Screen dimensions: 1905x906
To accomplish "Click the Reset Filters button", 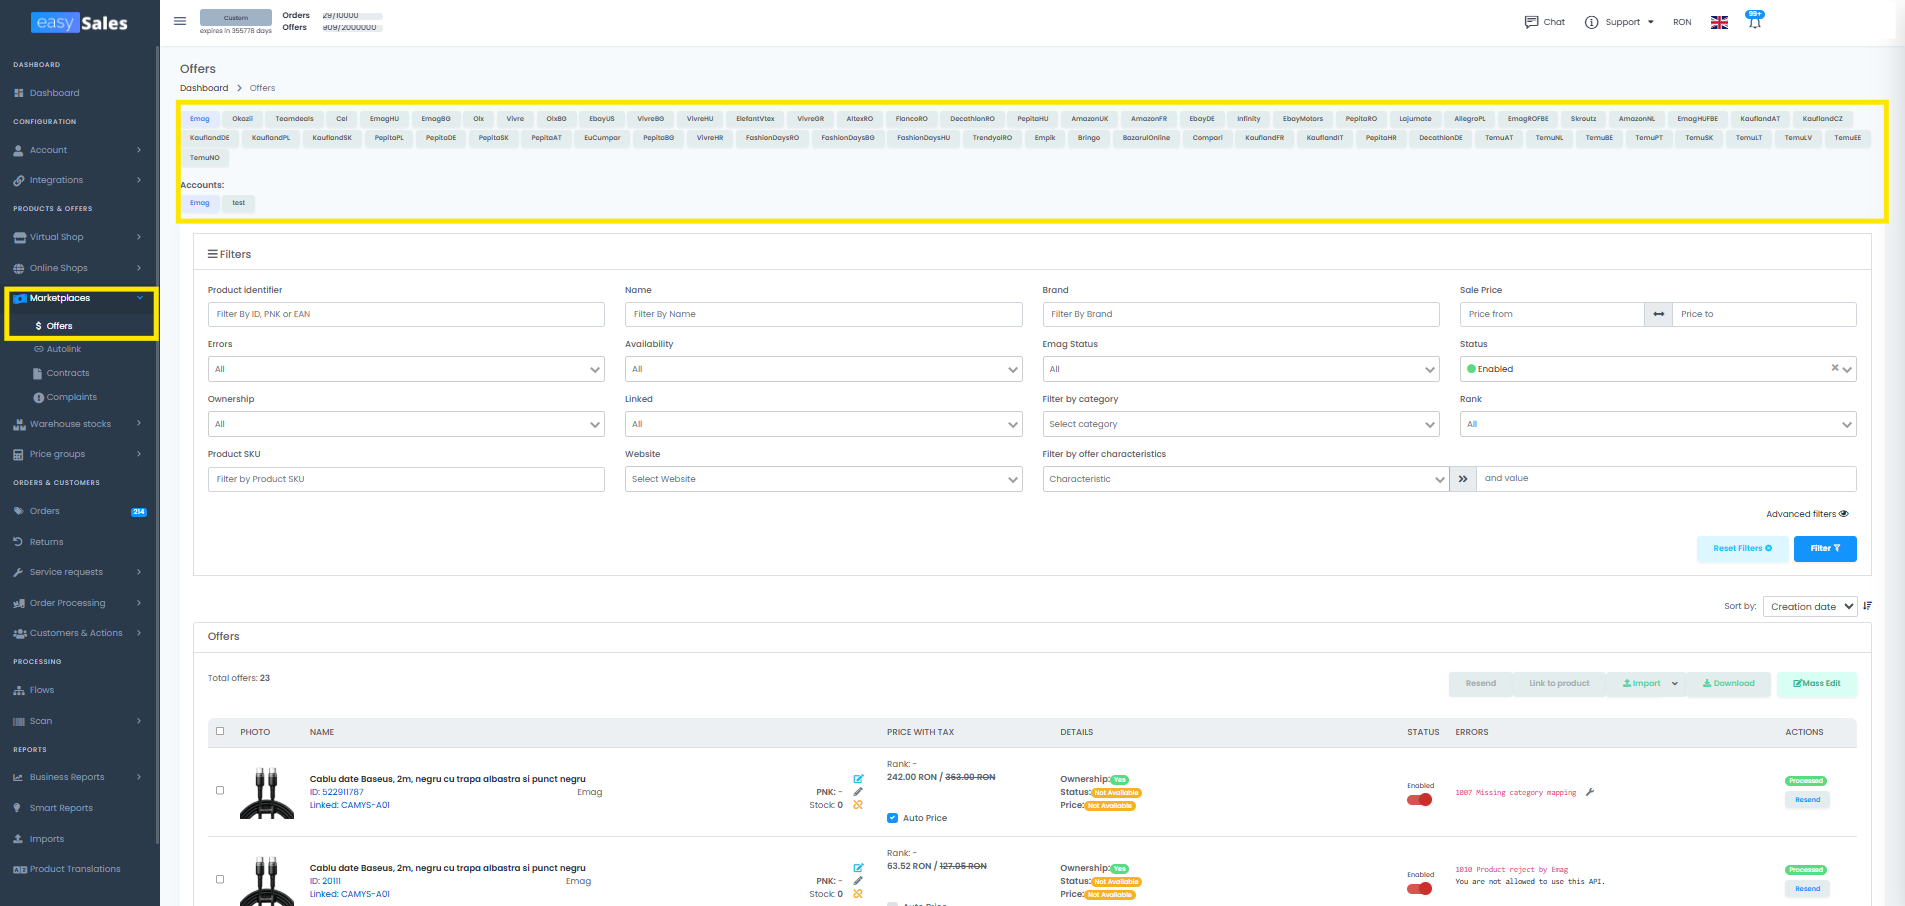I will (1742, 548).
